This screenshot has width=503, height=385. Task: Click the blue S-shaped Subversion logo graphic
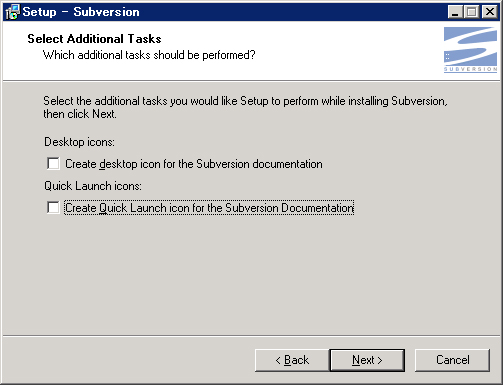tap(470, 46)
